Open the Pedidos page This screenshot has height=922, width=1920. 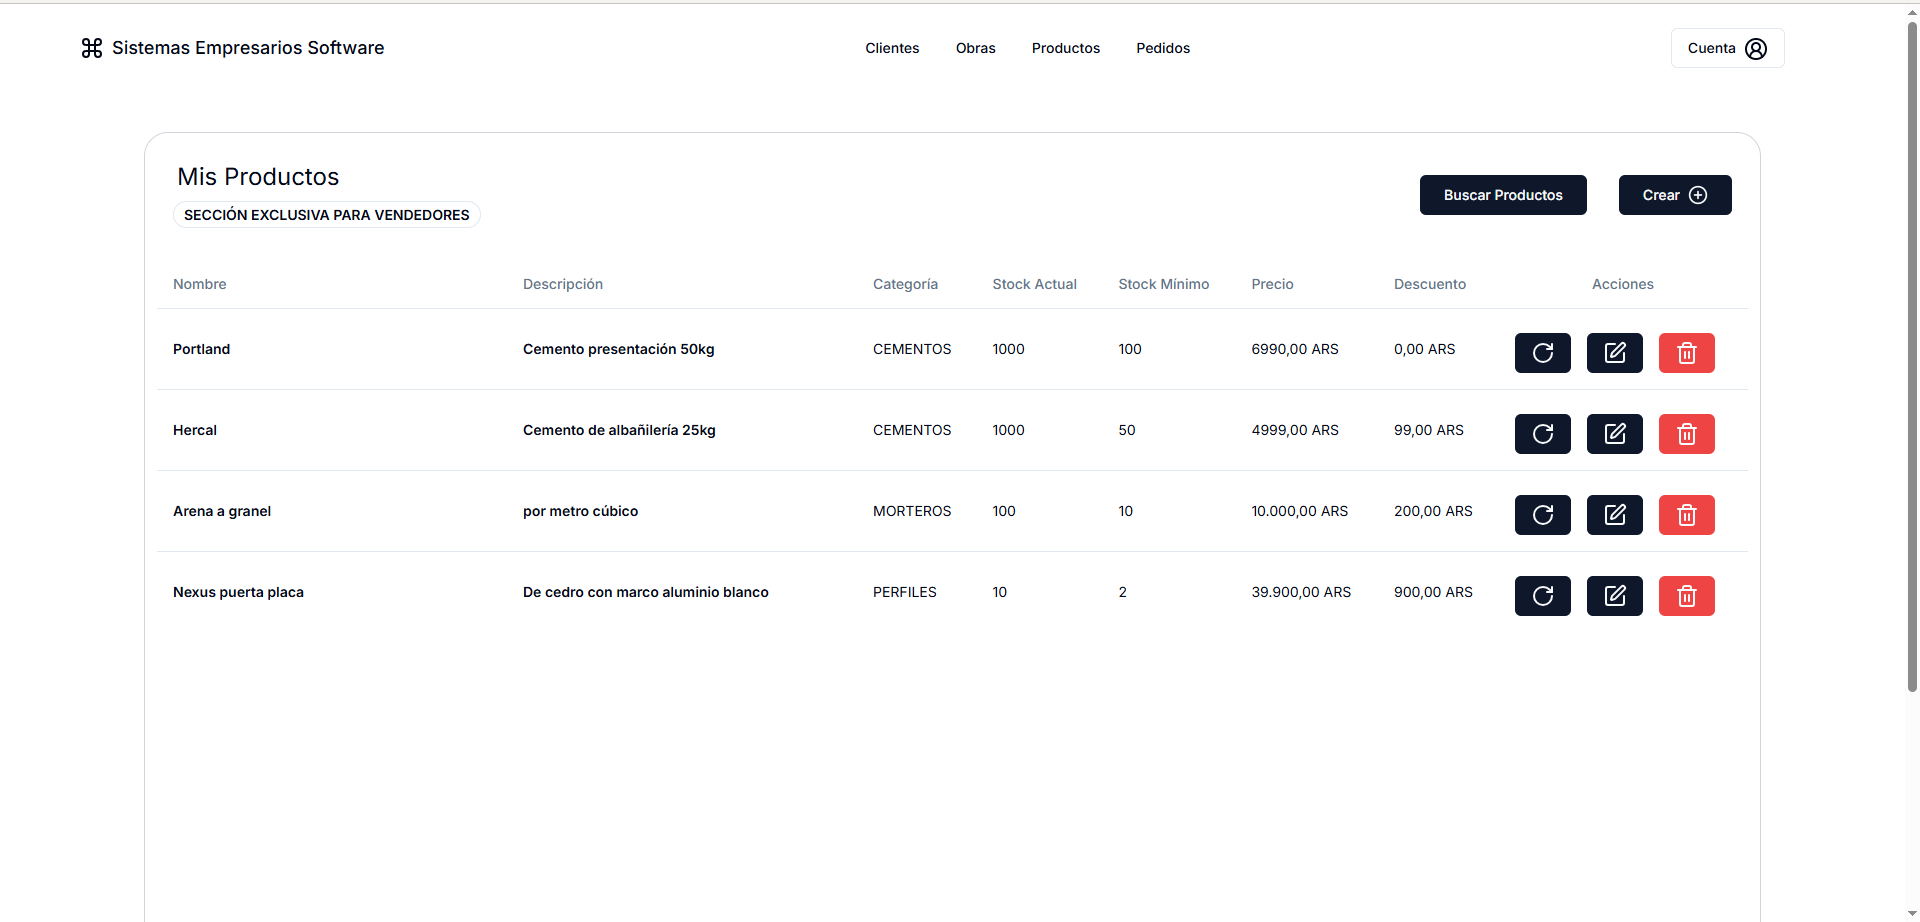click(x=1162, y=48)
